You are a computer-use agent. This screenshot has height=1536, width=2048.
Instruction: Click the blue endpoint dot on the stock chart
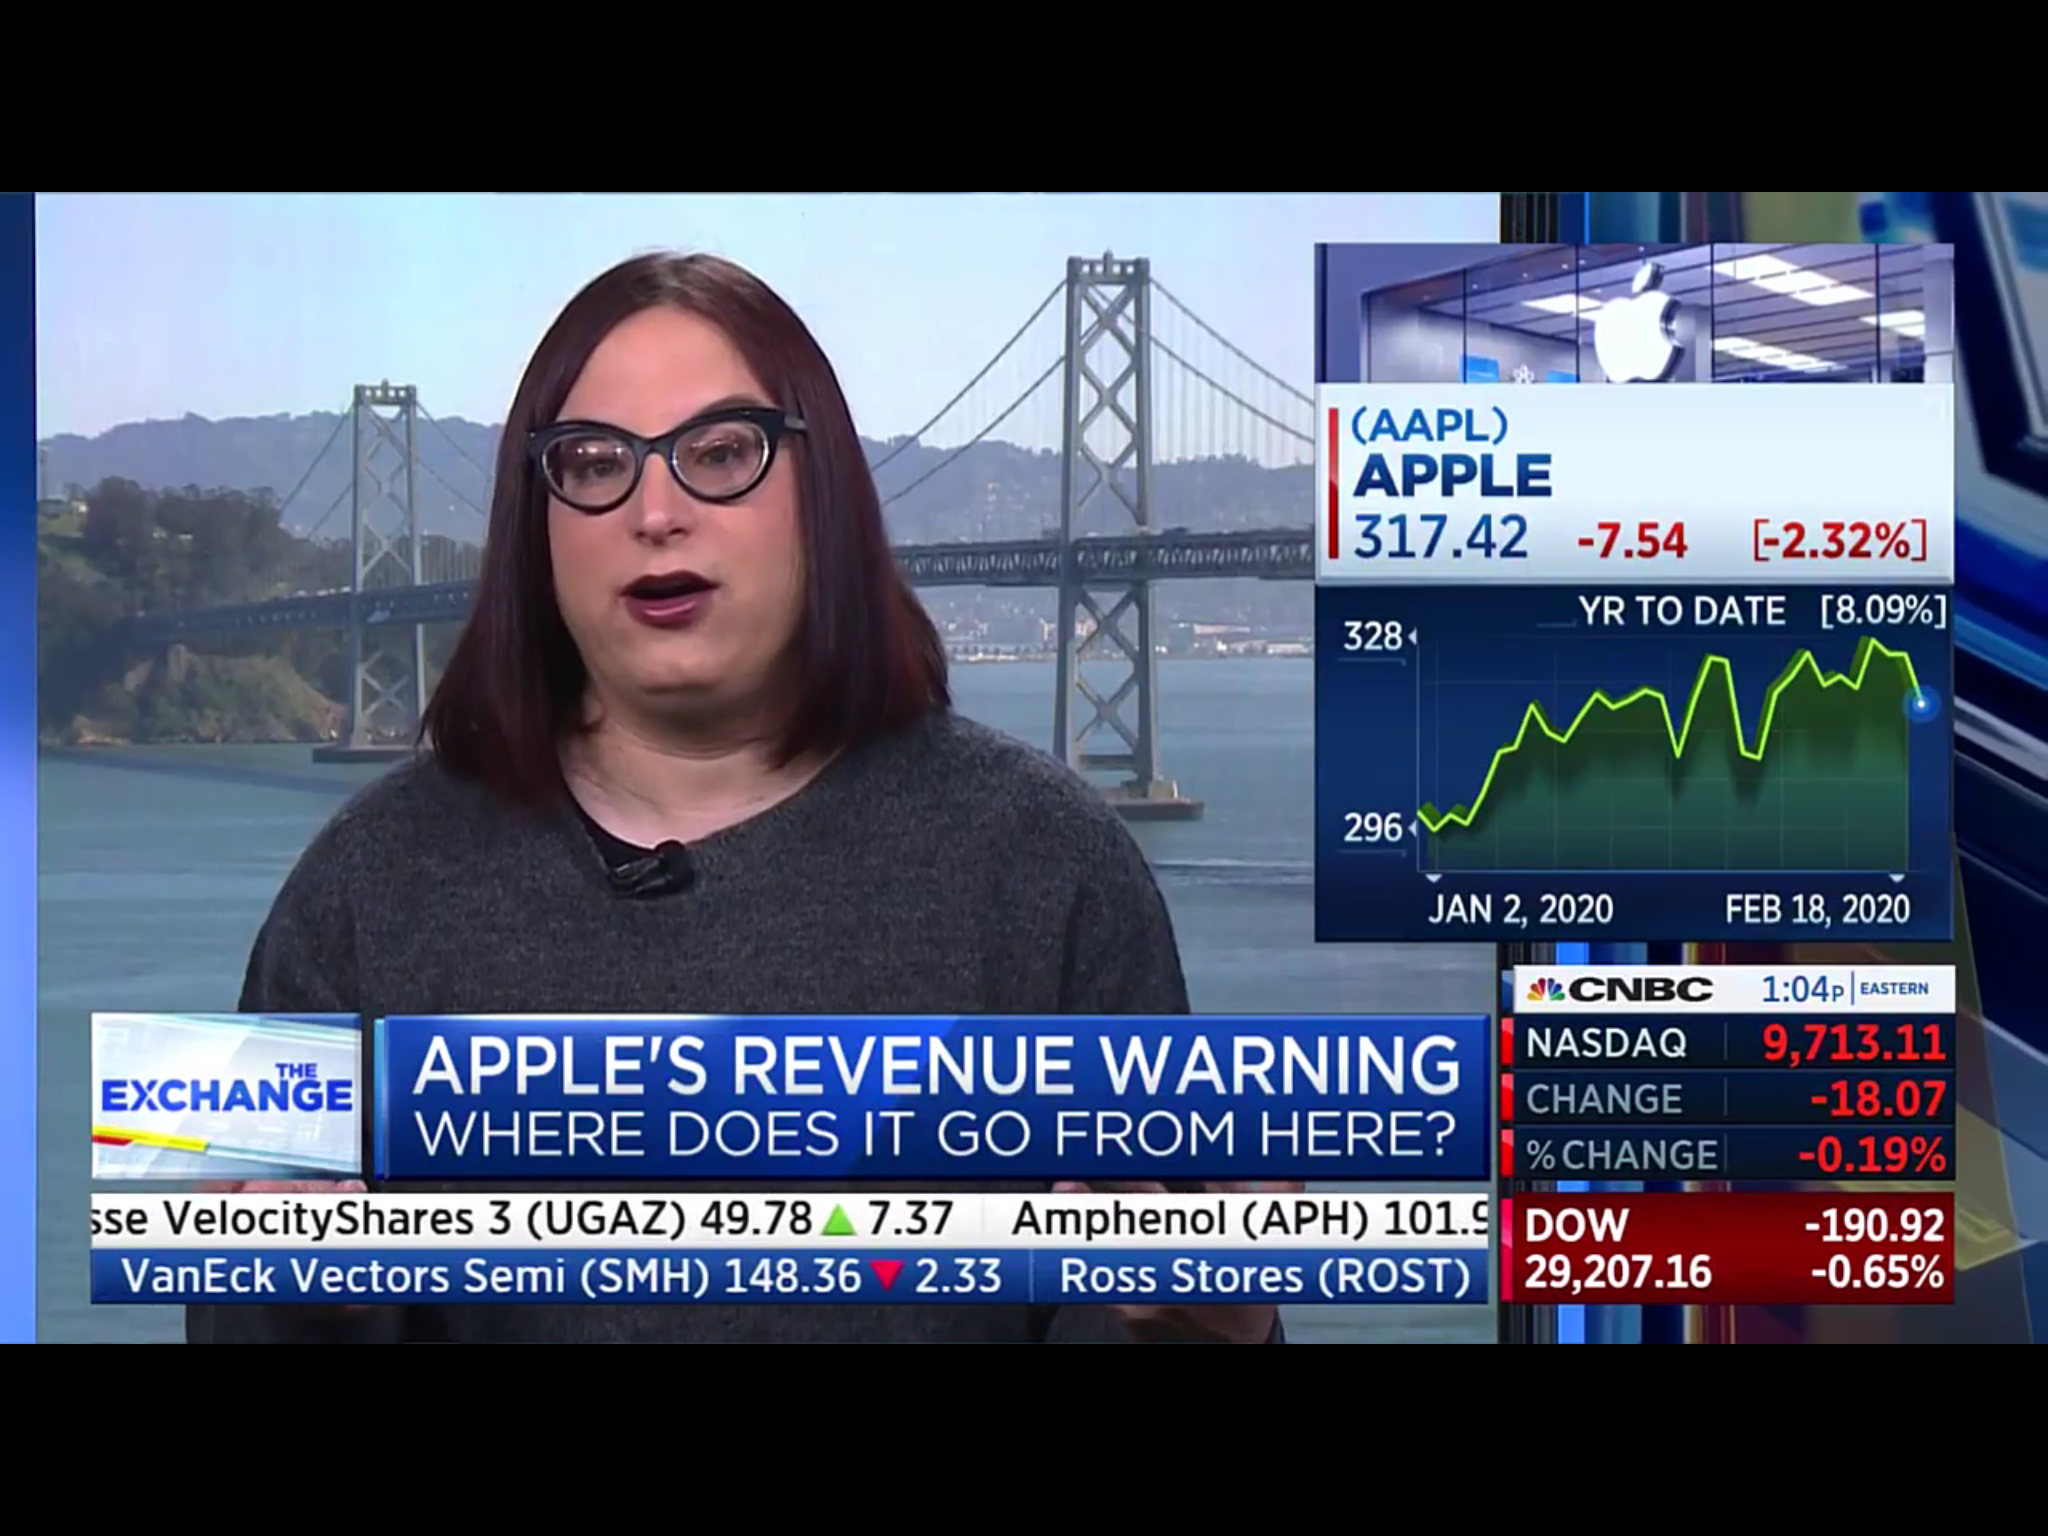coord(1920,704)
